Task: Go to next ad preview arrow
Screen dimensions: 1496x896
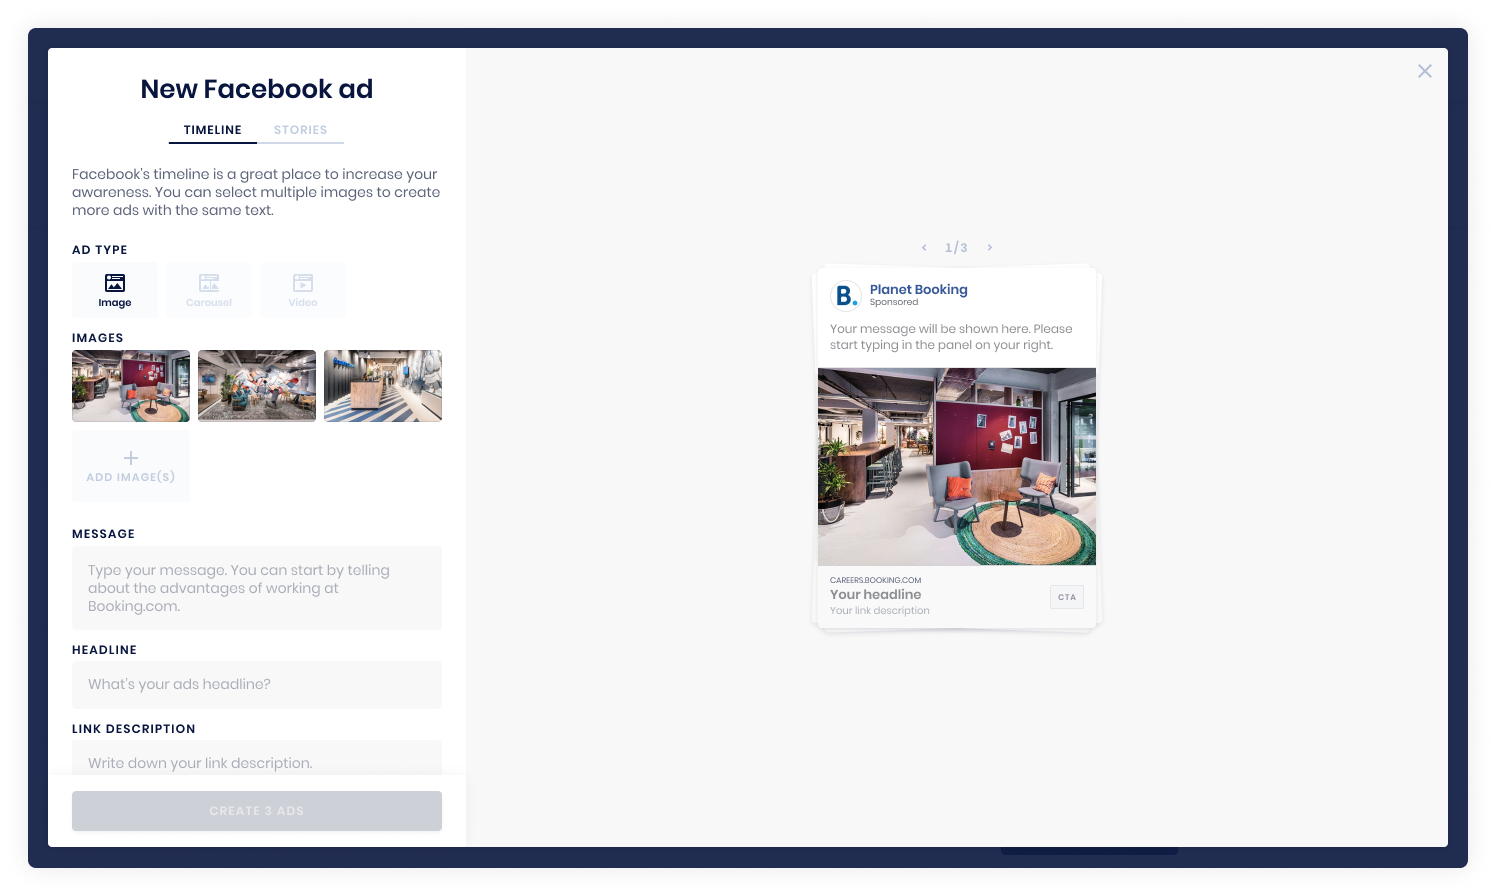Action: (990, 247)
